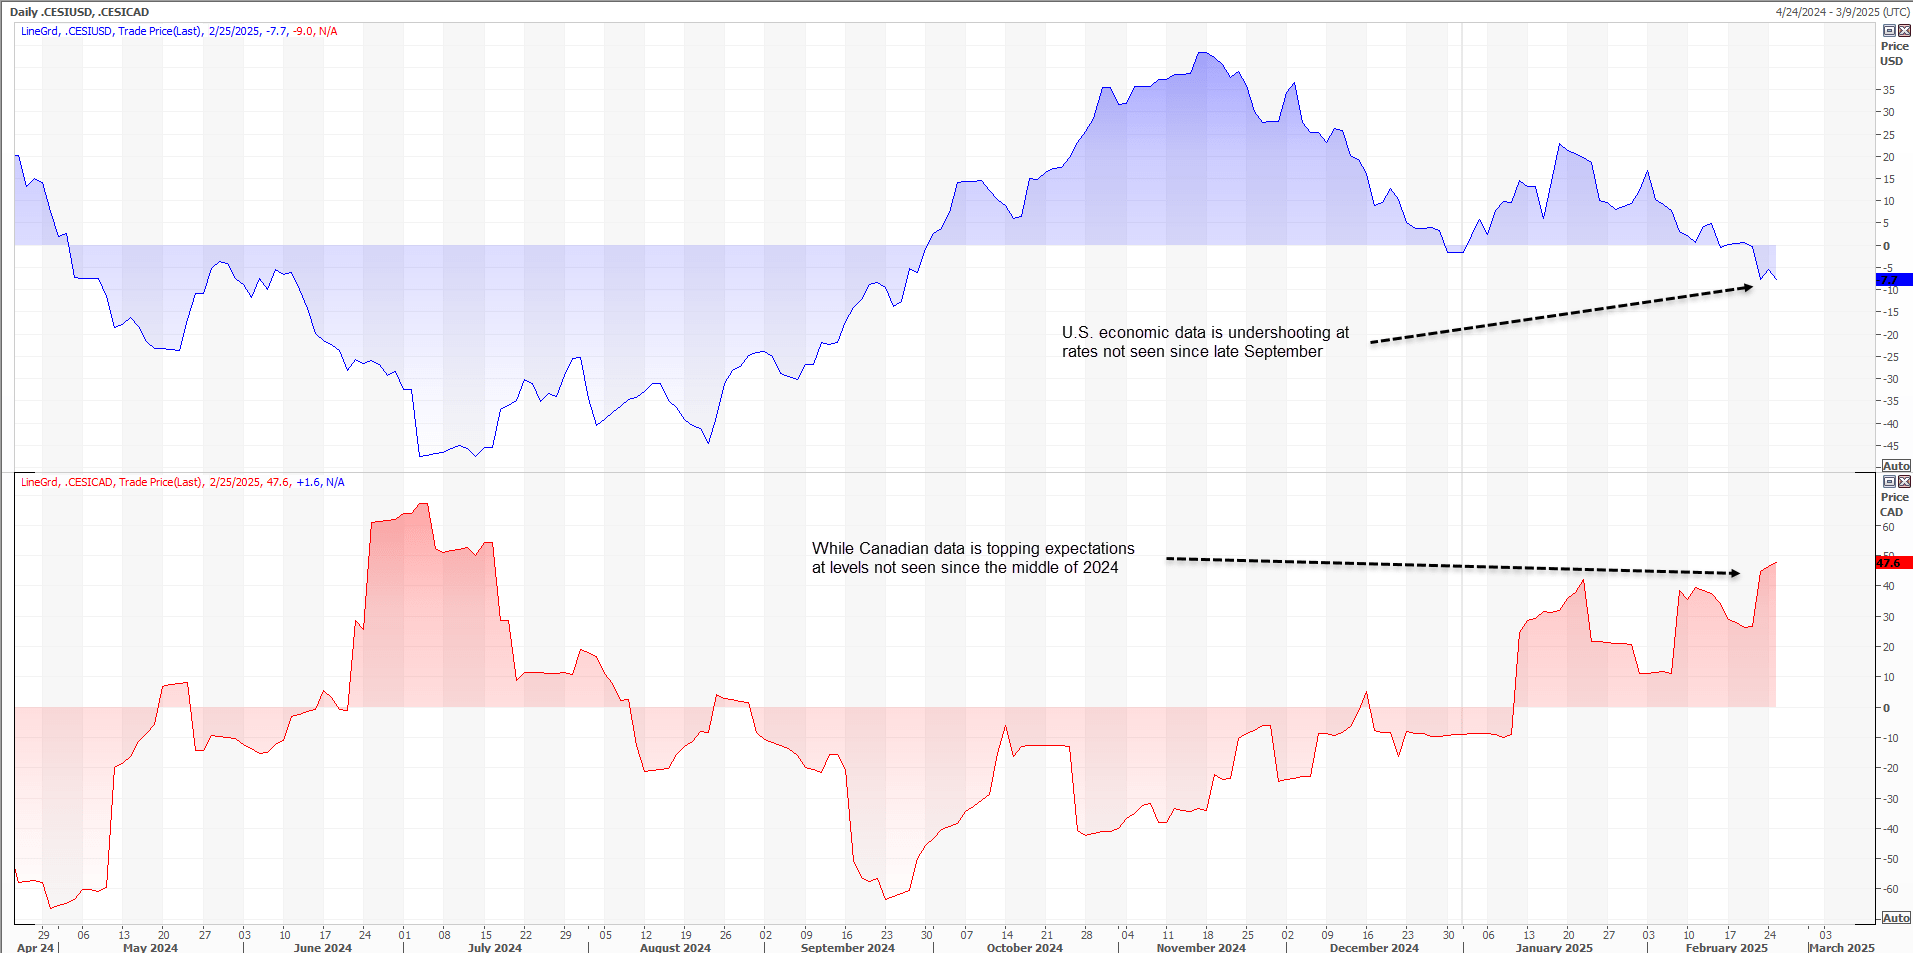The height and width of the screenshot is (953, 1913).
Task: Click July 2024 on the time axis
Action: [495, 947]
